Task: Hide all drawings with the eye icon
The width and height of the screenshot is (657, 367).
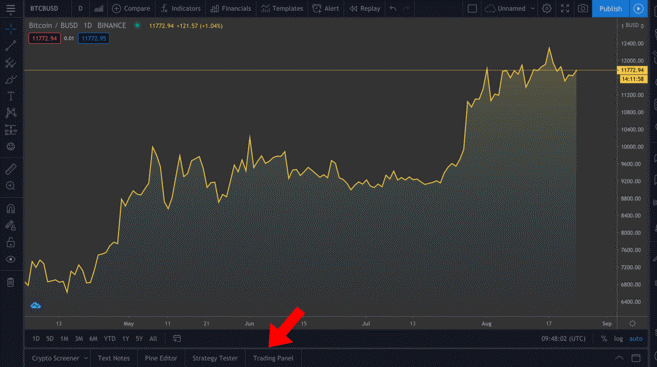Action: (x=10, y=259)
